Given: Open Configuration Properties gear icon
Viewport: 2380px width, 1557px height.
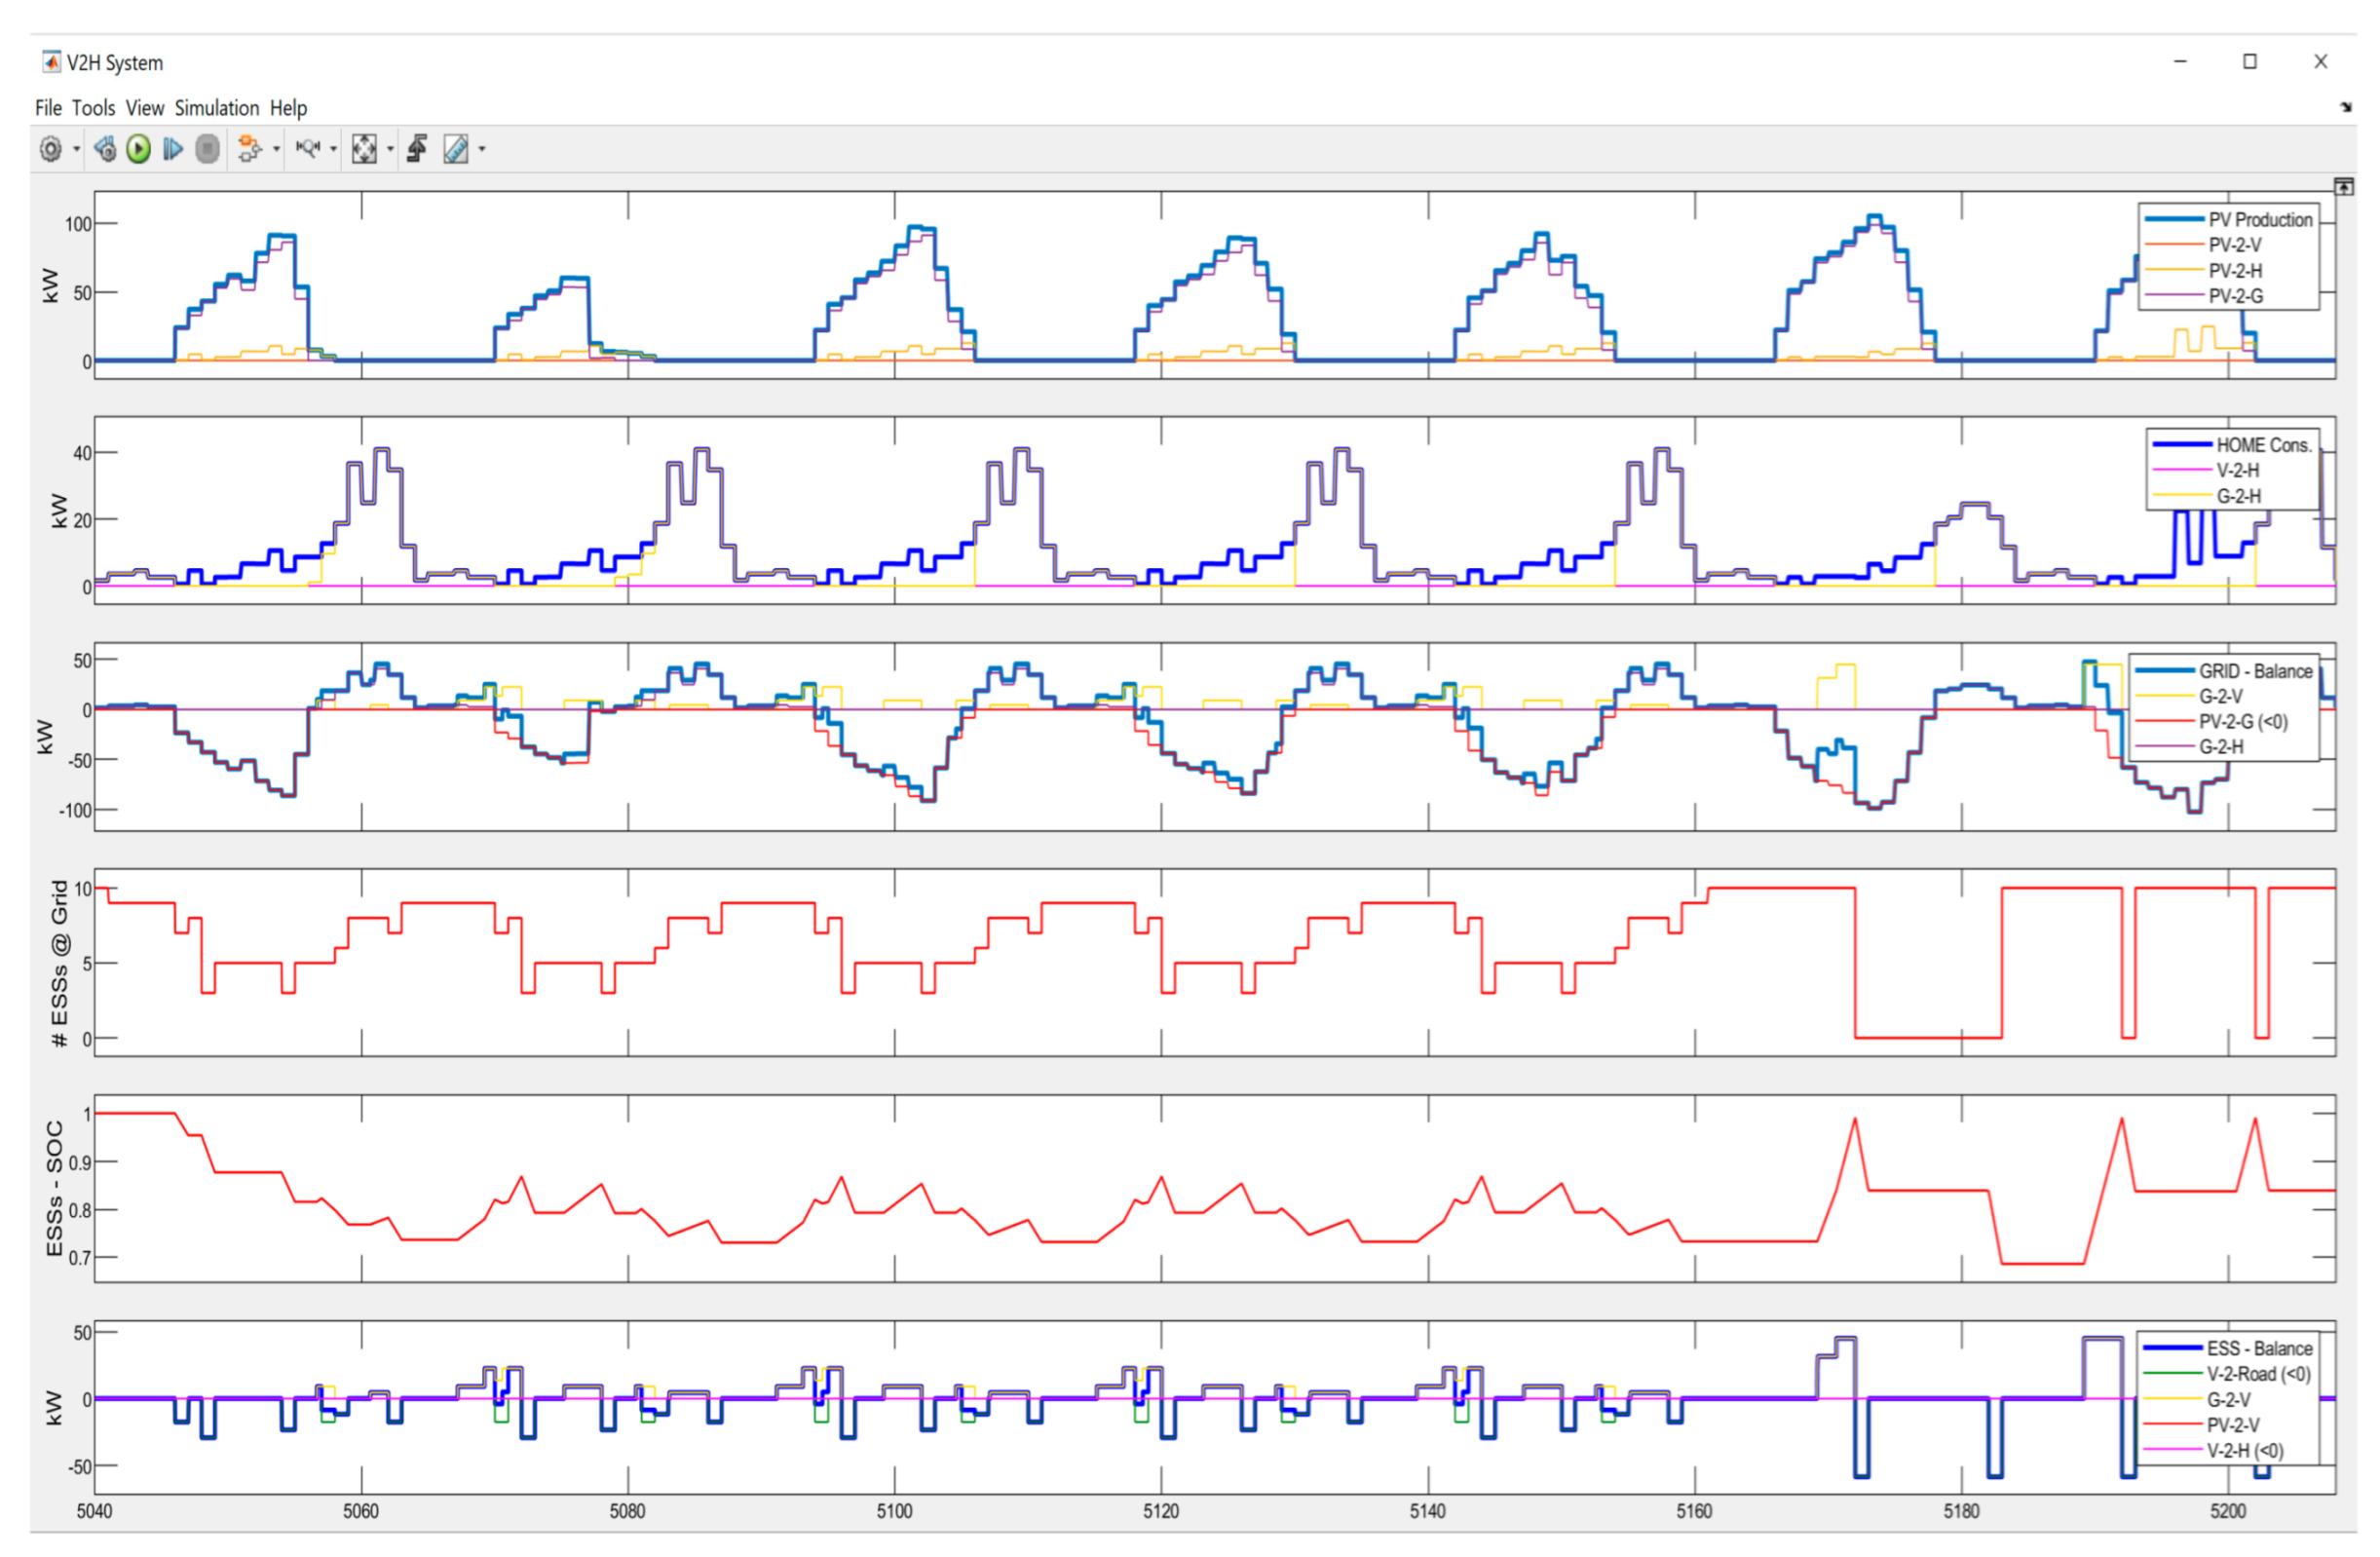Looking at the screenshot, I should tap(50, 150).
